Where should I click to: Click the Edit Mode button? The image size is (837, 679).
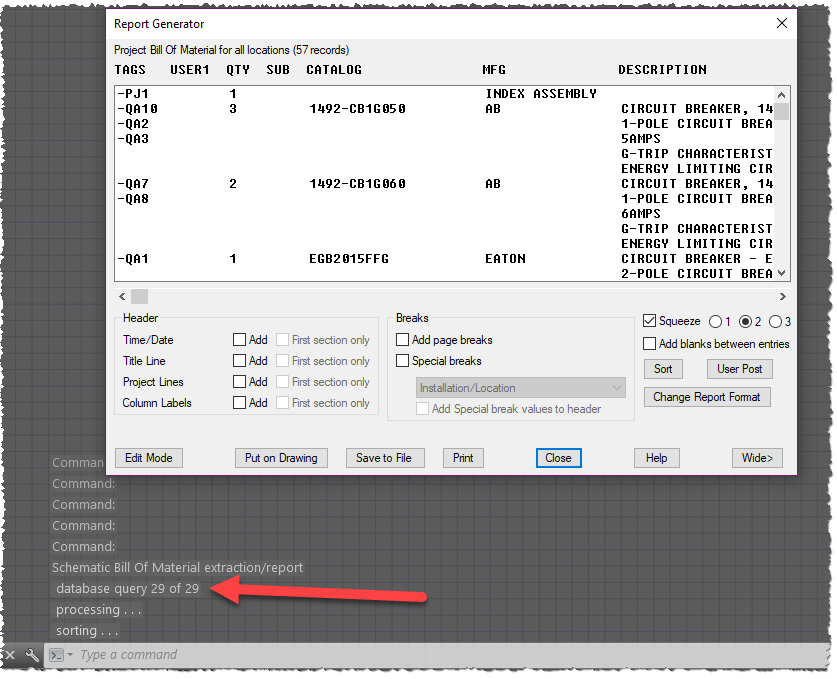(148, 458)
